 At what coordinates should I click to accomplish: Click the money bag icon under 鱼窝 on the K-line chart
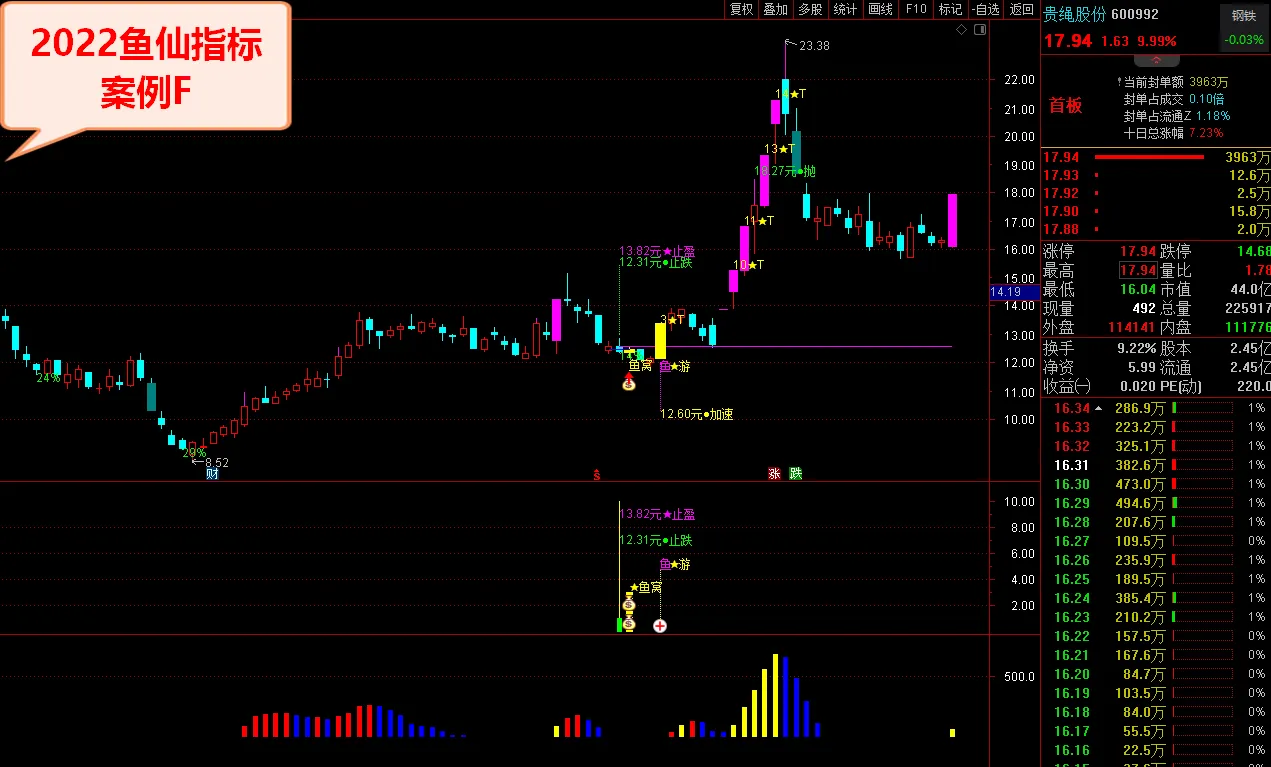629,382
